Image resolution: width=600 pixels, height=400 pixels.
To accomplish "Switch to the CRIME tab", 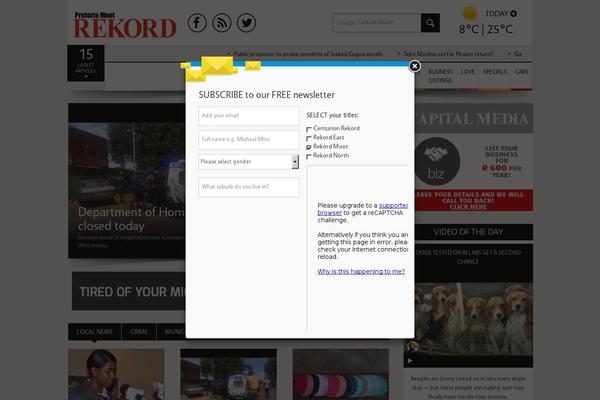I will [139, 332].
